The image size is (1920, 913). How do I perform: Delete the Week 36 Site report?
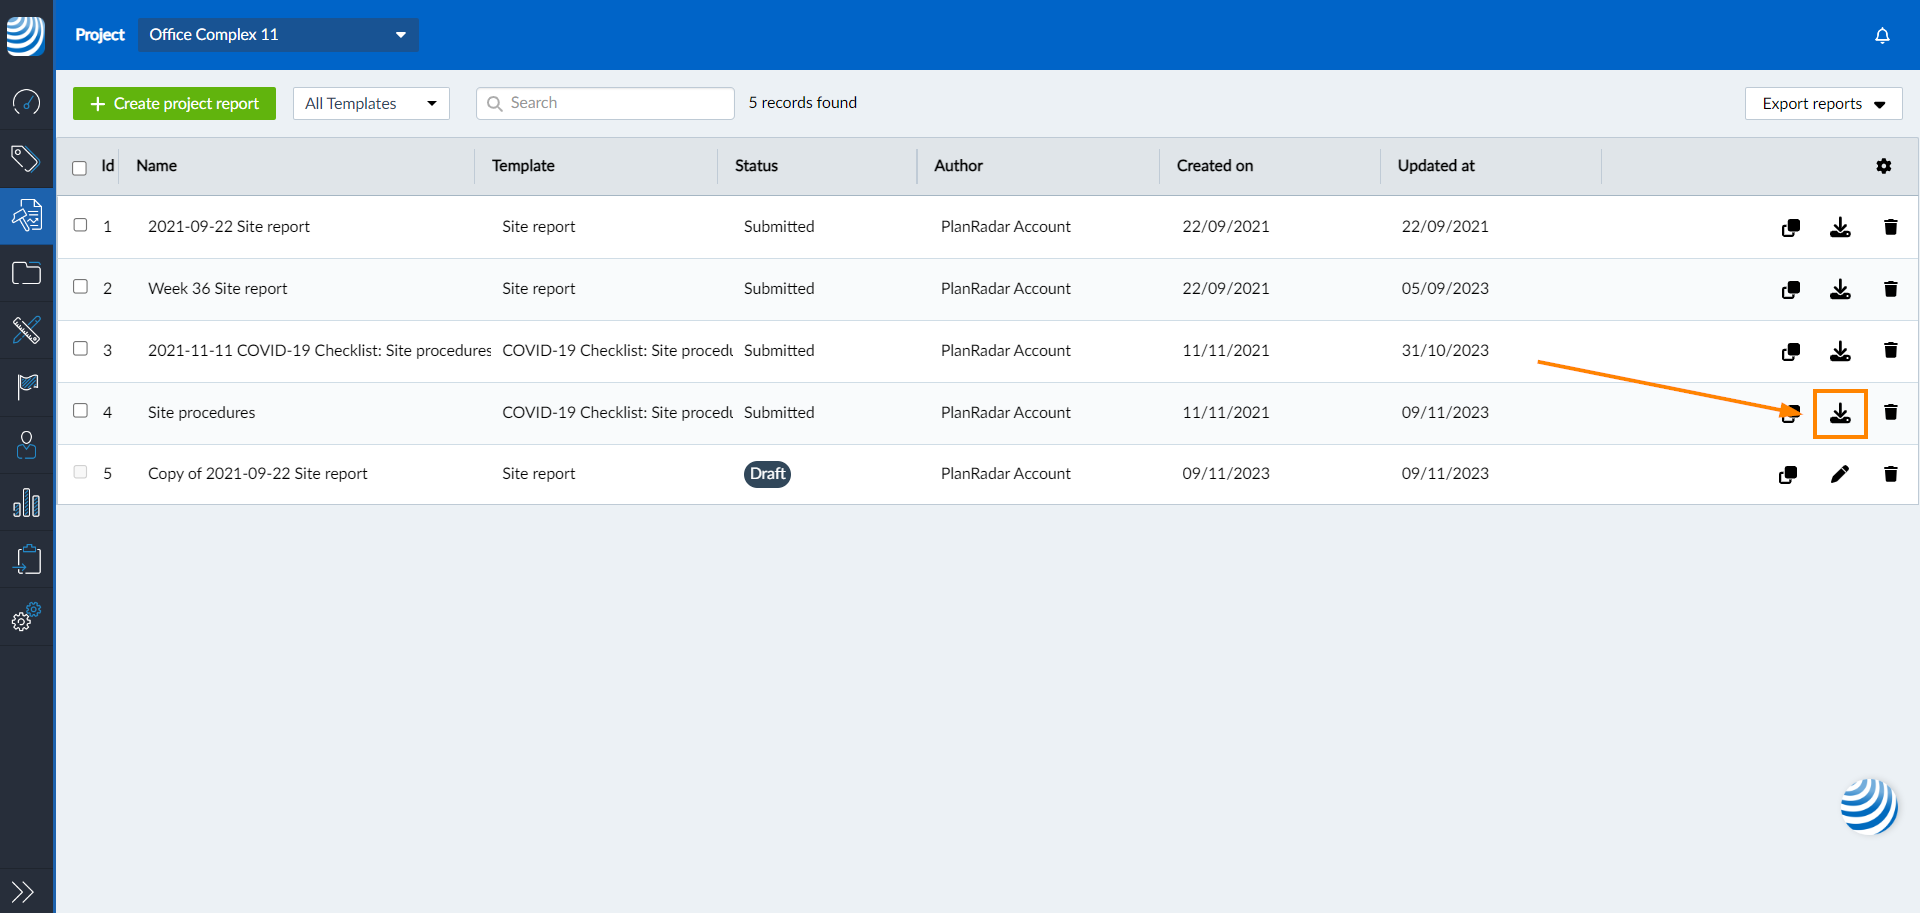pos(1890,289)
